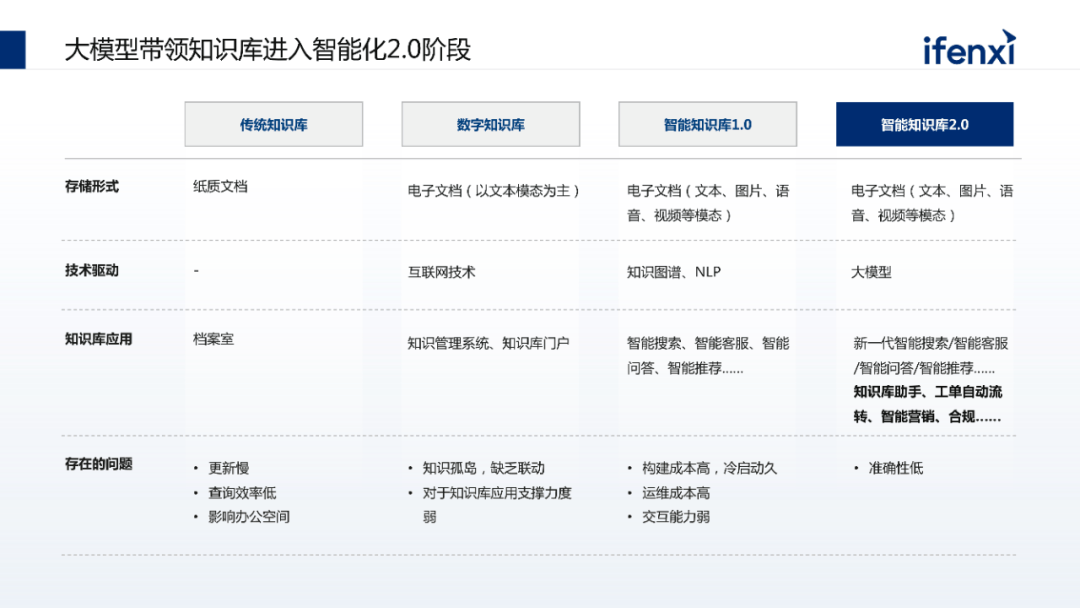
Task: Select the 数字知识库 column header
Action: (490, 125)
